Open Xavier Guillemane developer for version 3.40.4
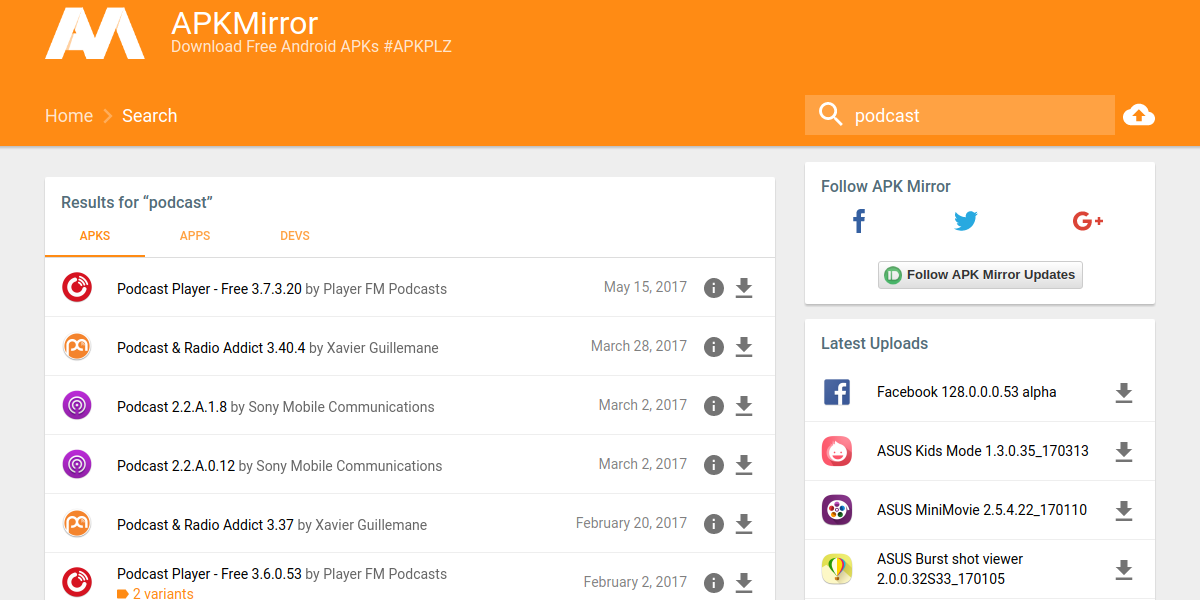This screenshot has height=600, width=1200. [382, 348]
